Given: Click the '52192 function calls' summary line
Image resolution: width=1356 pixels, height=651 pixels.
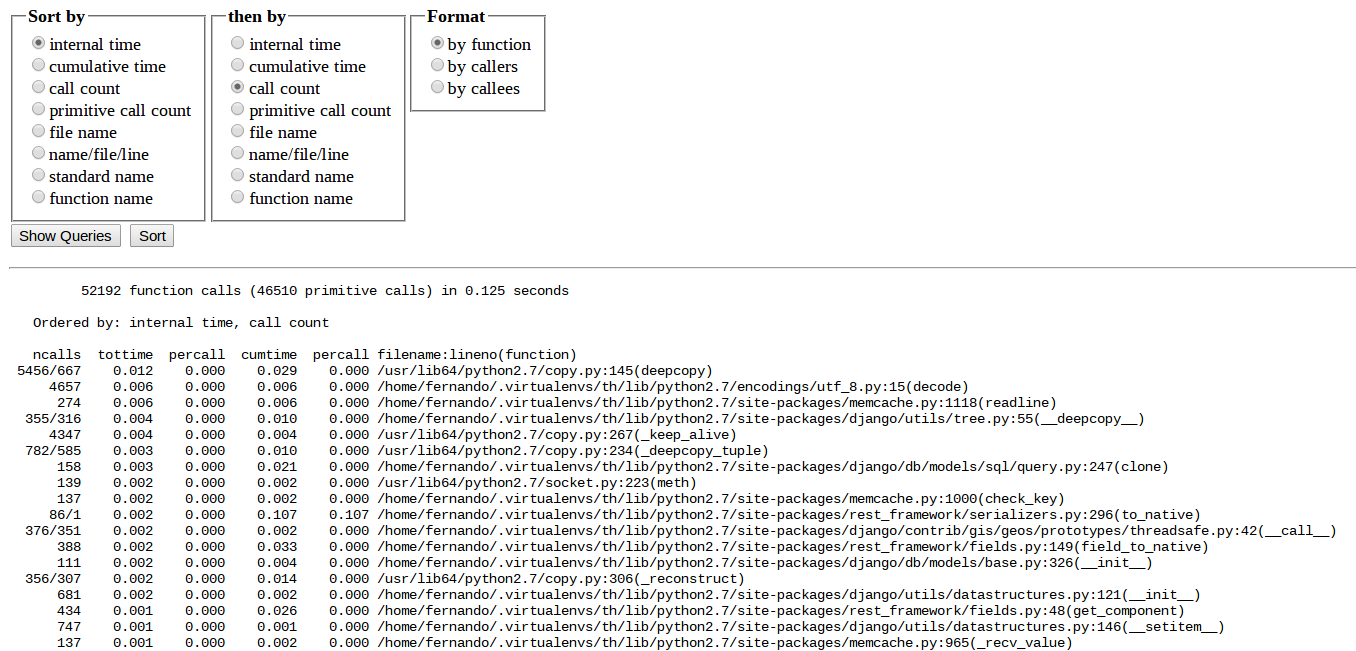Looking at the screenshot, I should 325,291.
